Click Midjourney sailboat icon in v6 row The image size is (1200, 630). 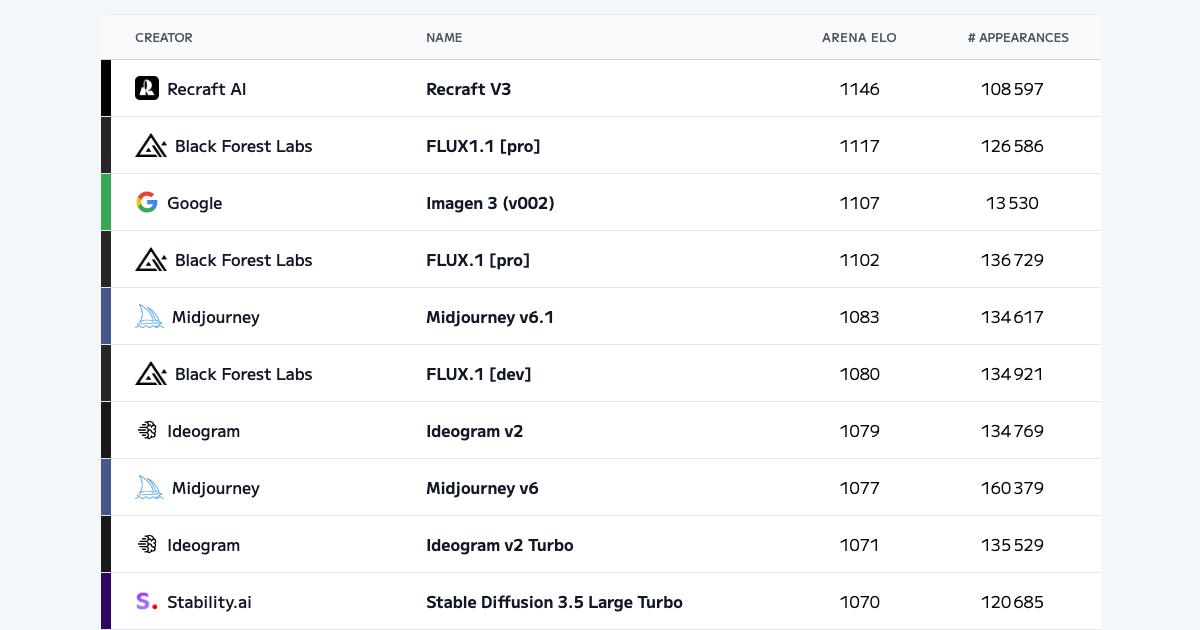[149, 488]
